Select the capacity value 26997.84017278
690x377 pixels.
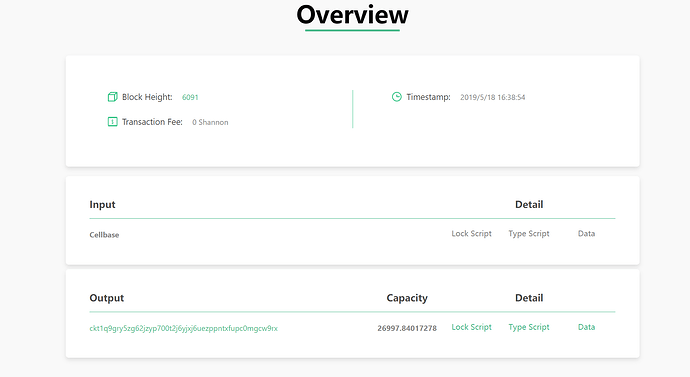(x=407, y=328)
